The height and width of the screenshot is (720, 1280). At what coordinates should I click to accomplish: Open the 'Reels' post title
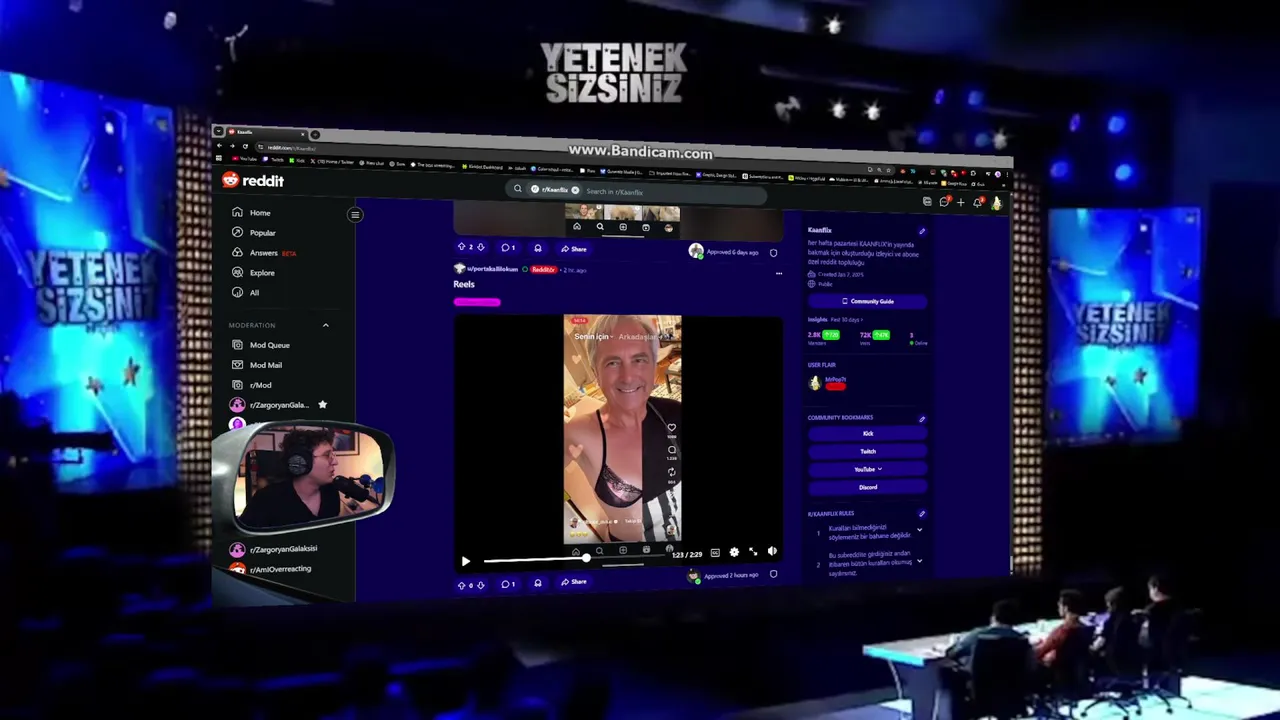pyautogui.click(x=464, y=284)
